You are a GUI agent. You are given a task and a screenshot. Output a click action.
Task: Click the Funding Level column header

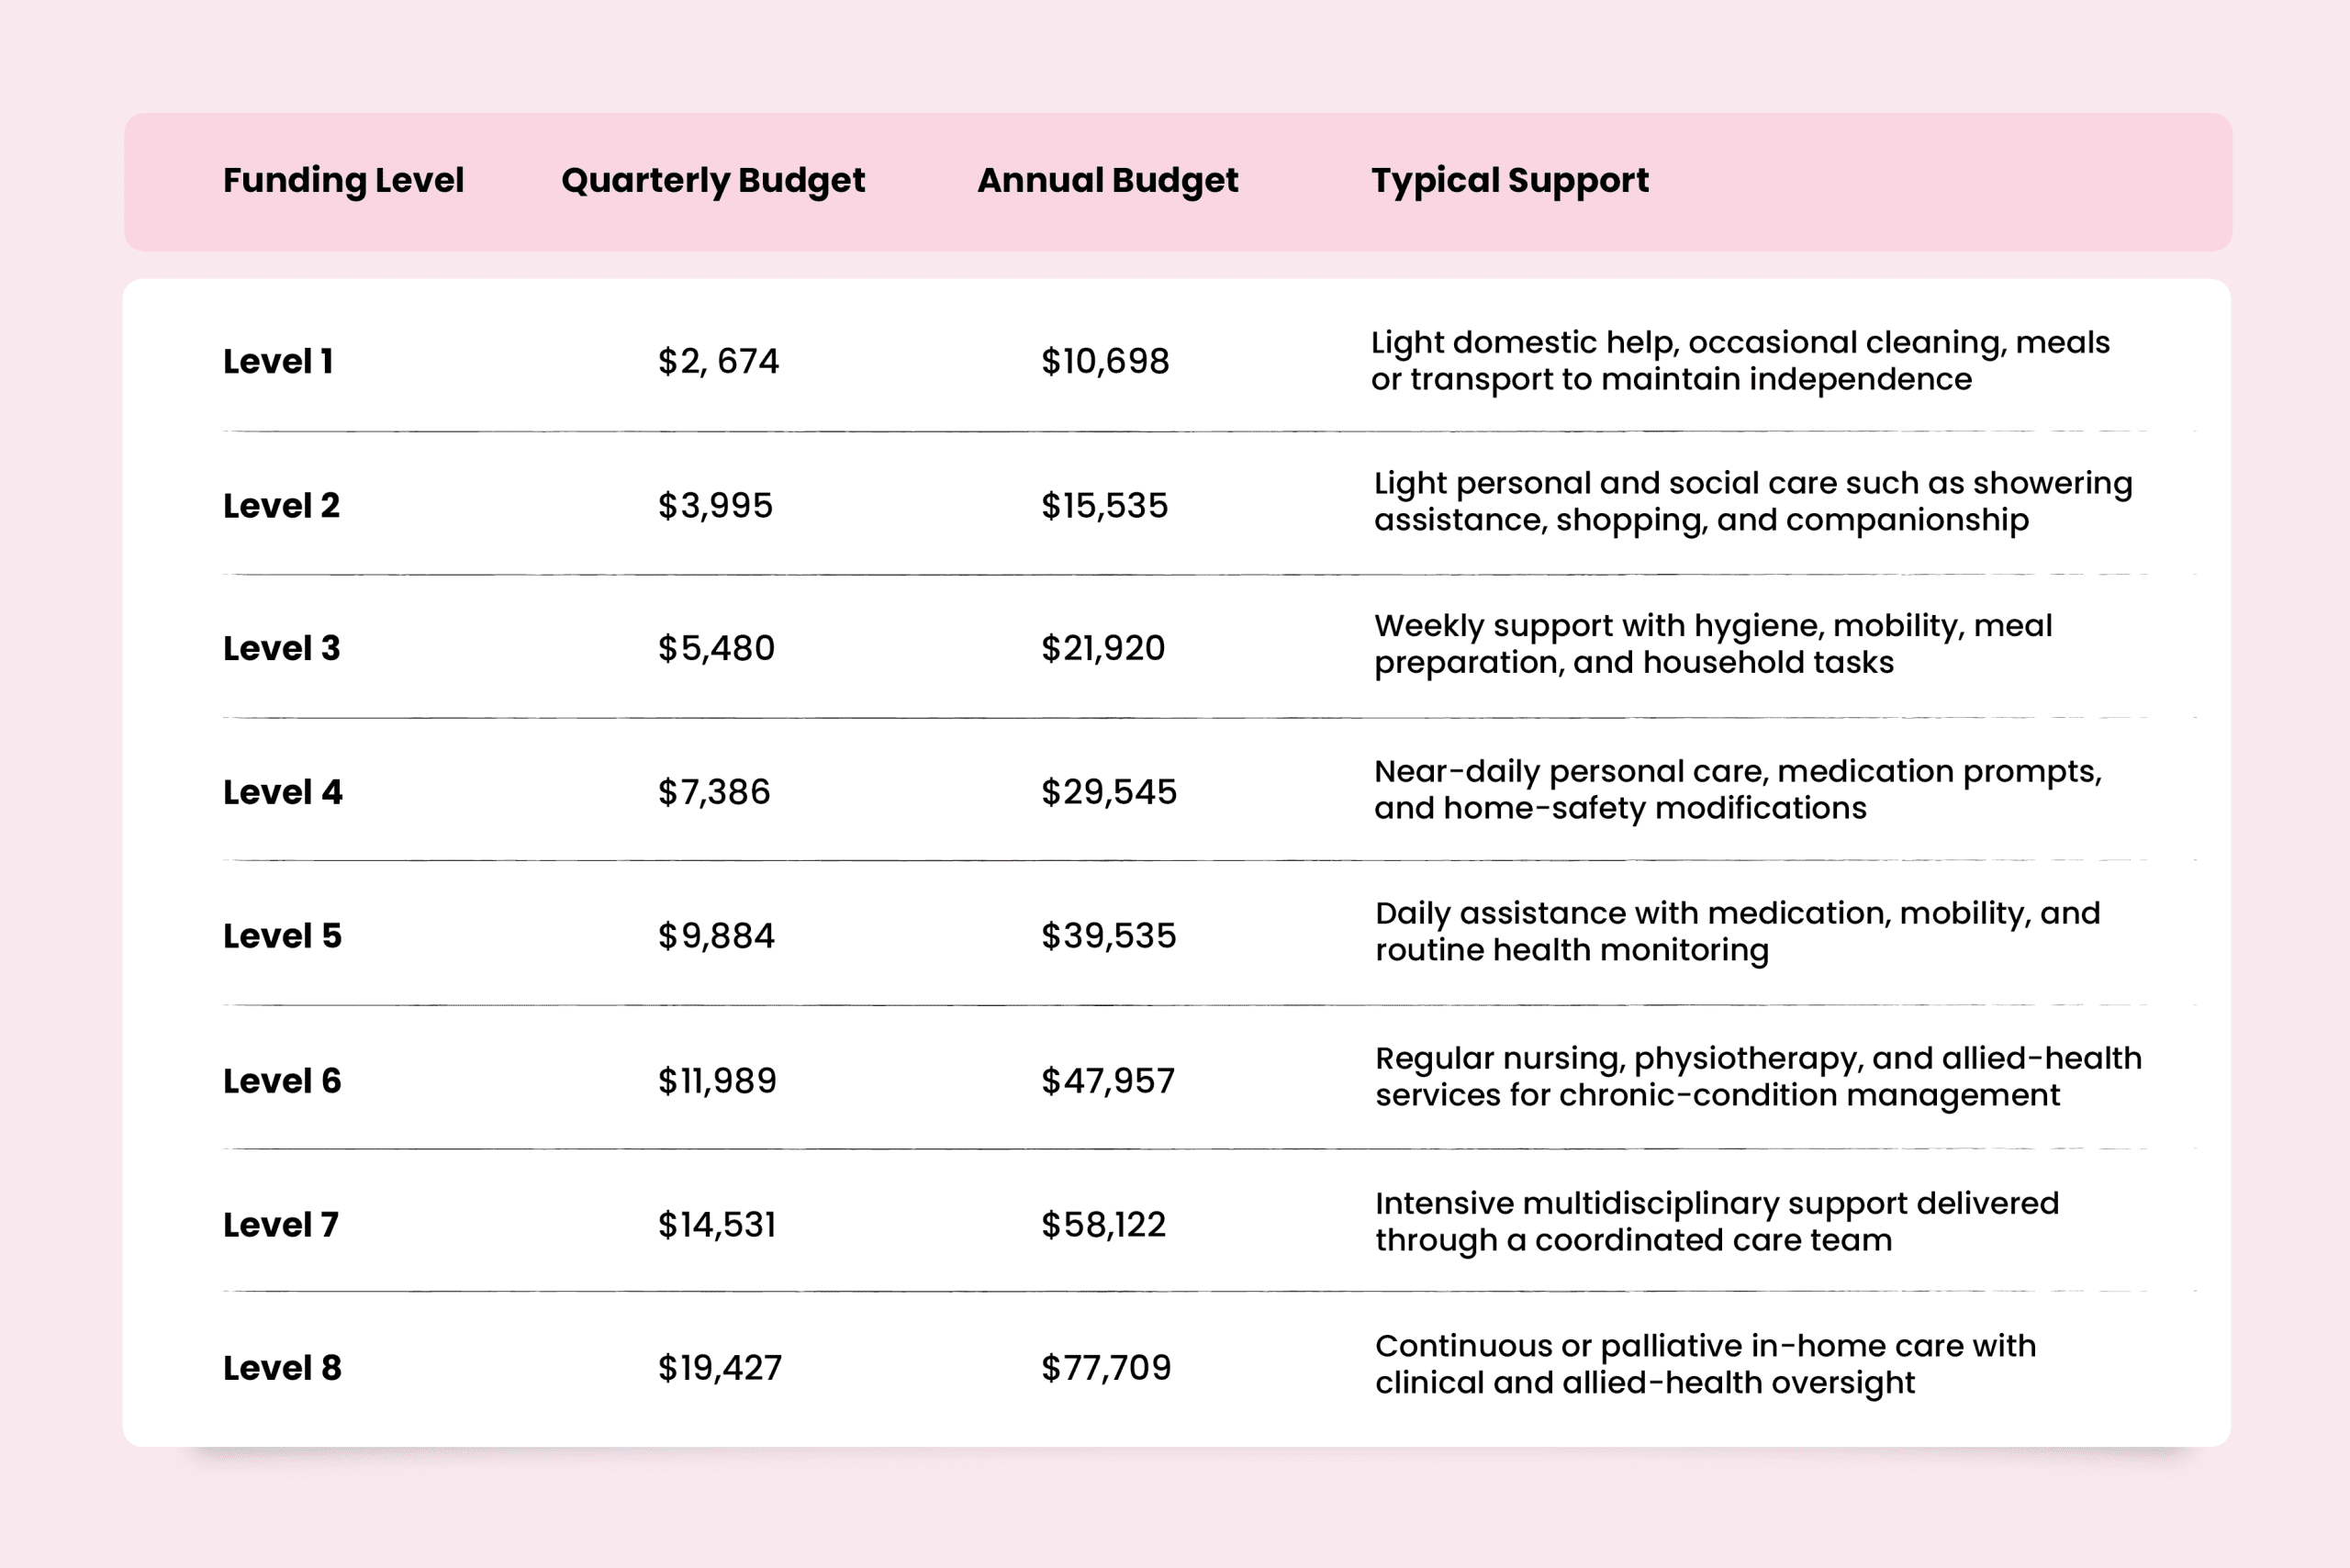click(343, 181)
